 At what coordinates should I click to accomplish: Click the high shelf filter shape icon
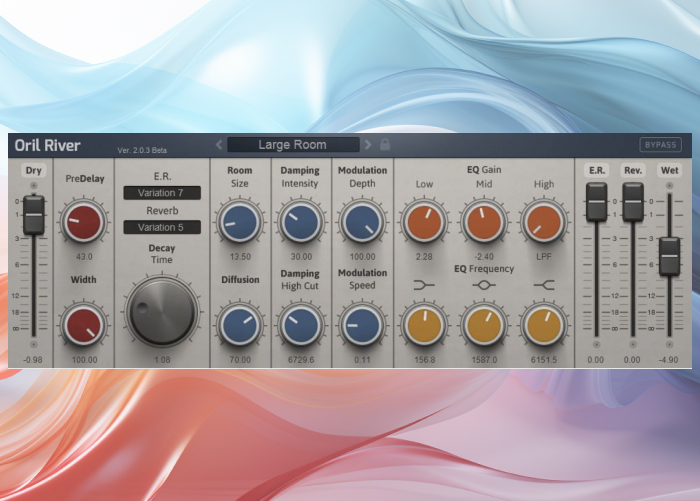544,285
